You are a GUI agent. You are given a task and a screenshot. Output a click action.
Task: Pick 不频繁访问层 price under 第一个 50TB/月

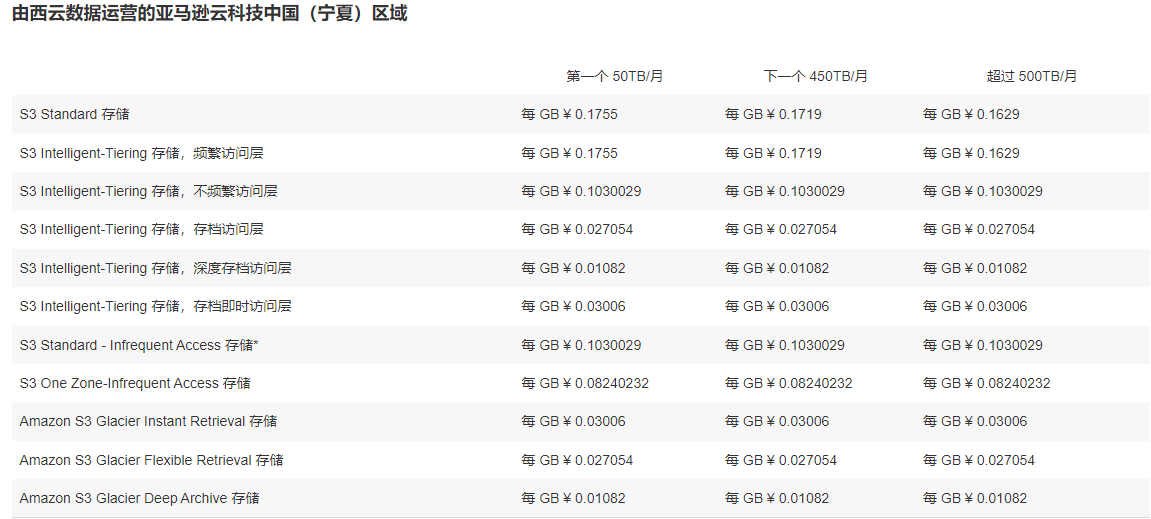click(x=581, y=192)
